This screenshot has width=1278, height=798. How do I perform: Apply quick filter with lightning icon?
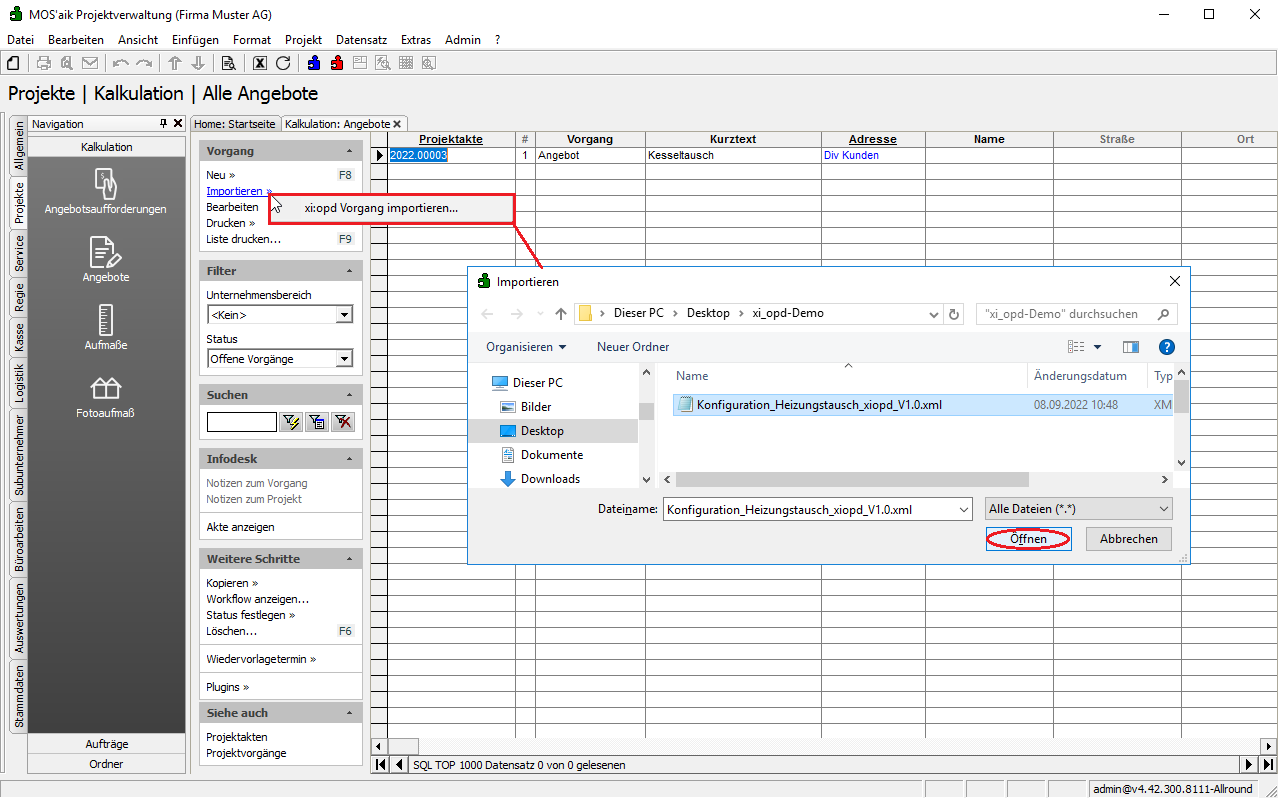pyautogui.click(x=291, y=422)
